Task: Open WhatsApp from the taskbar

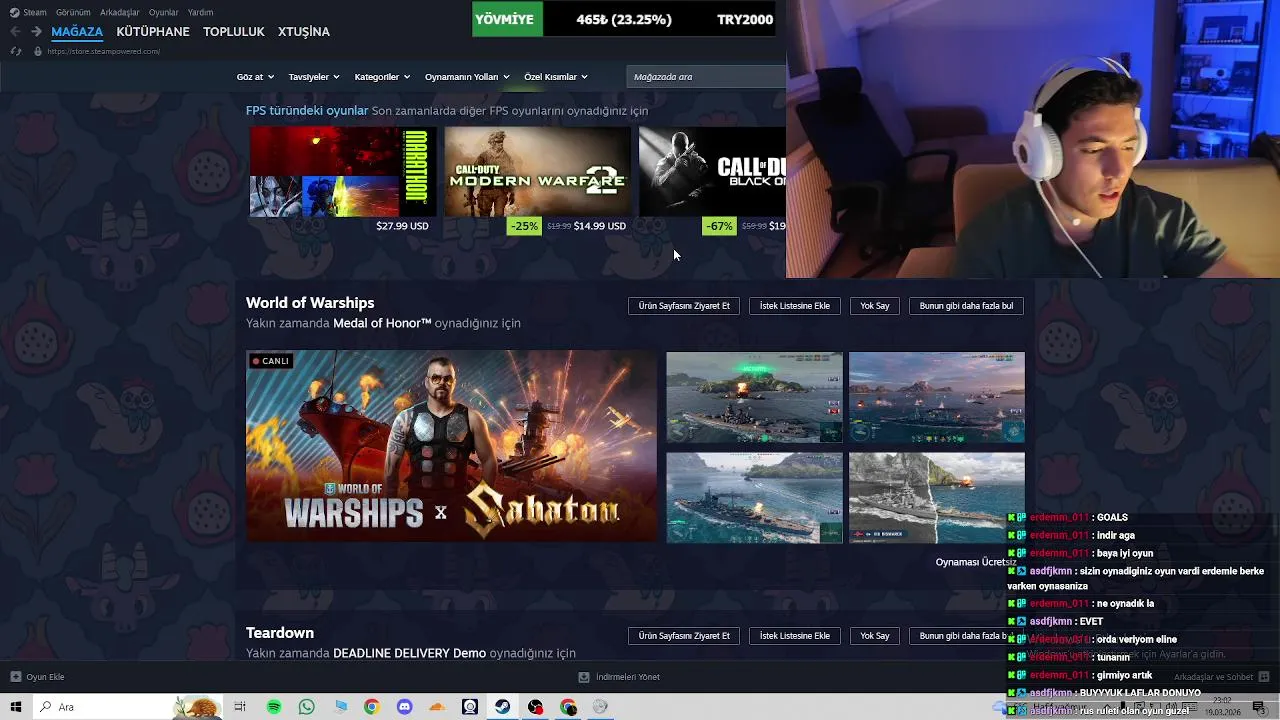Action: 307,707
